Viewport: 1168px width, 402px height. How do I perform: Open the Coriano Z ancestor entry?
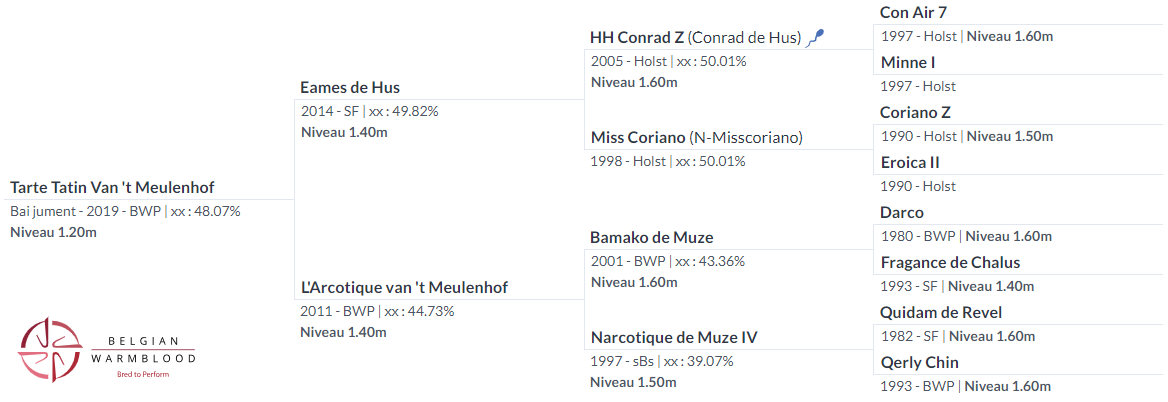click(x=915, y=112)
